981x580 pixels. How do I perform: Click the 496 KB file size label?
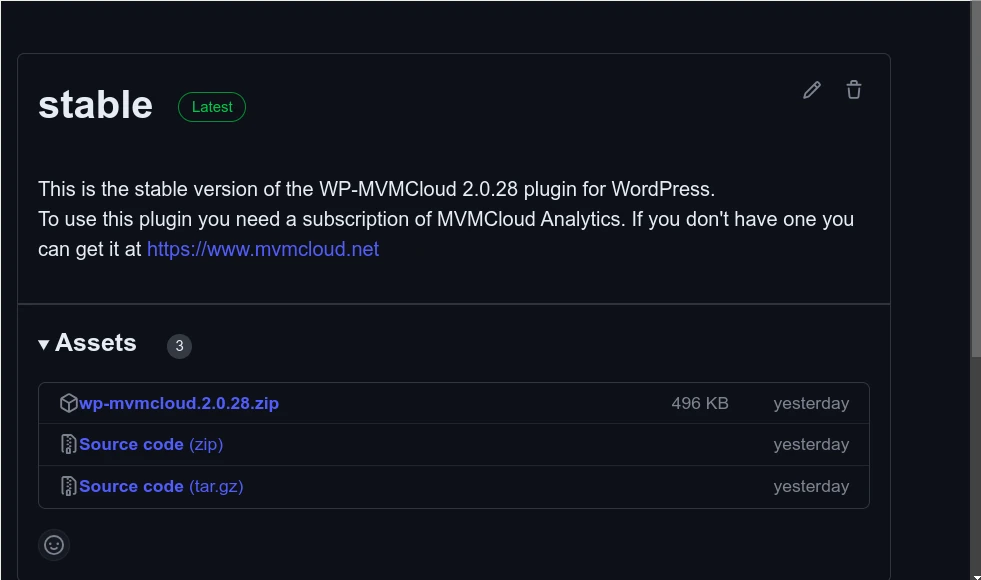700,403
